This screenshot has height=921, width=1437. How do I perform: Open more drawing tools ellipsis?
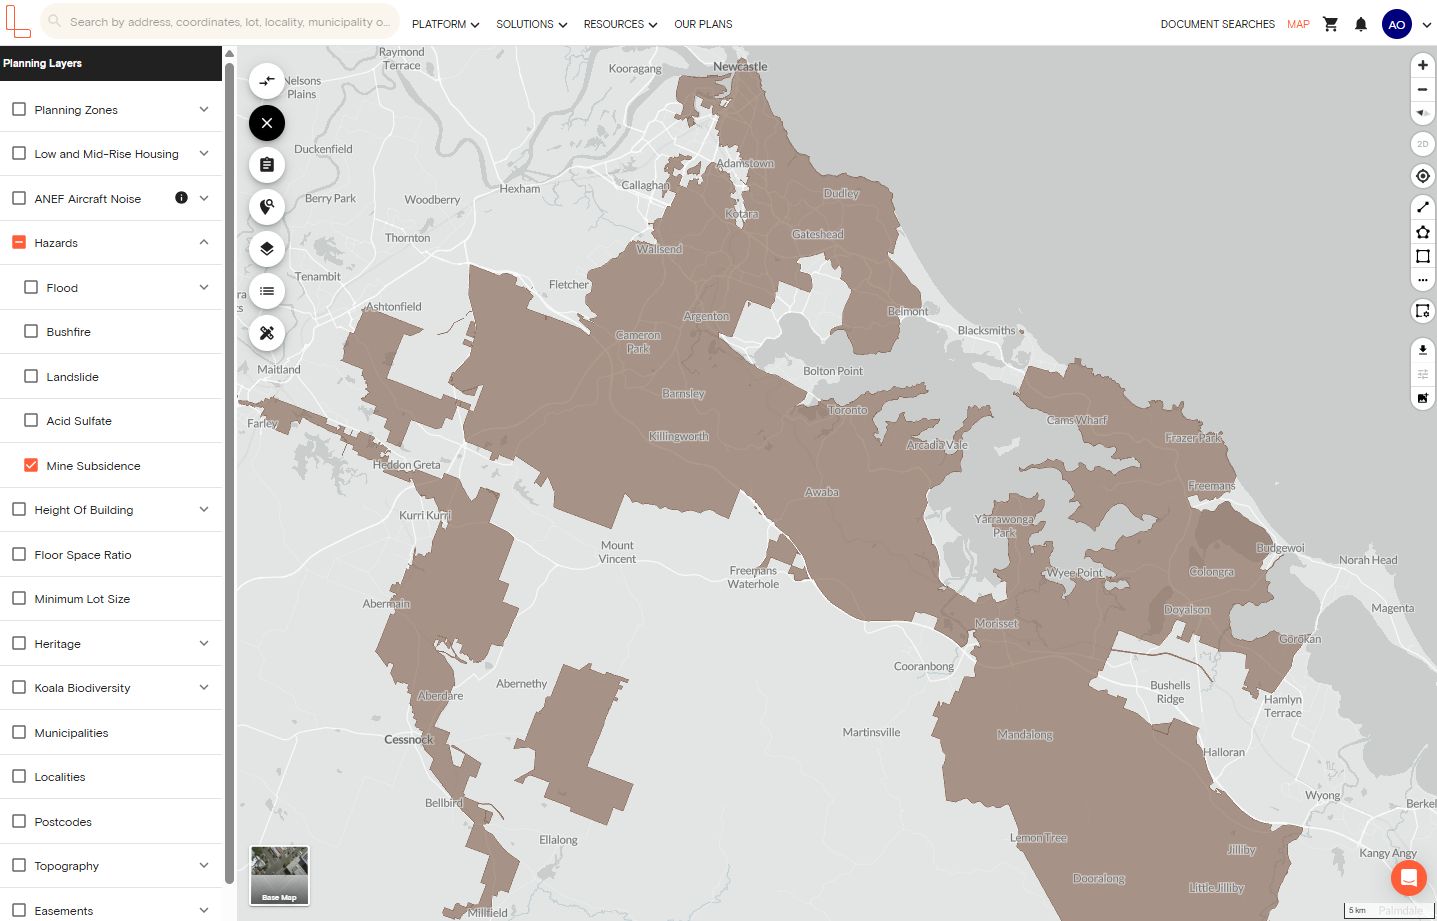[1422, 280]
